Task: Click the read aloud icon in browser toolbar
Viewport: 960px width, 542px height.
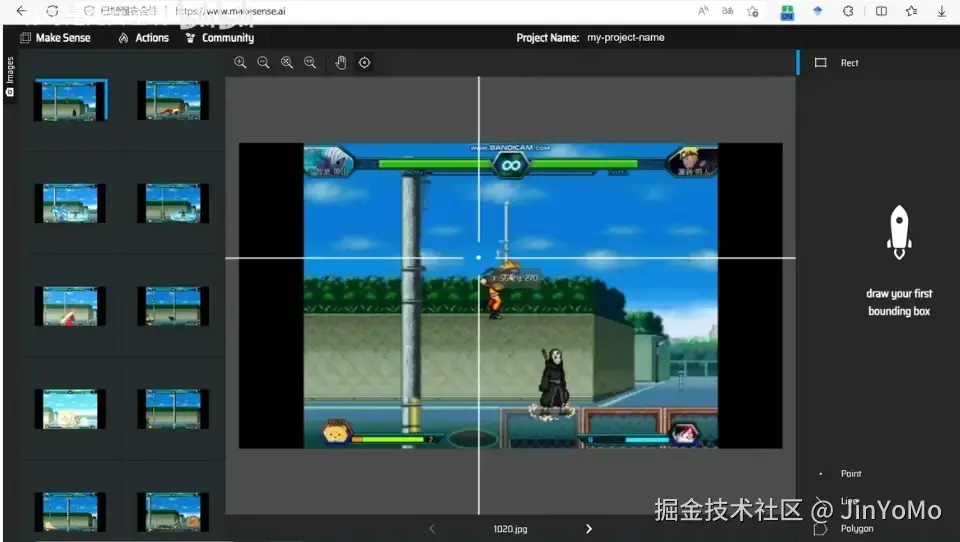Action: click(703, 10)
